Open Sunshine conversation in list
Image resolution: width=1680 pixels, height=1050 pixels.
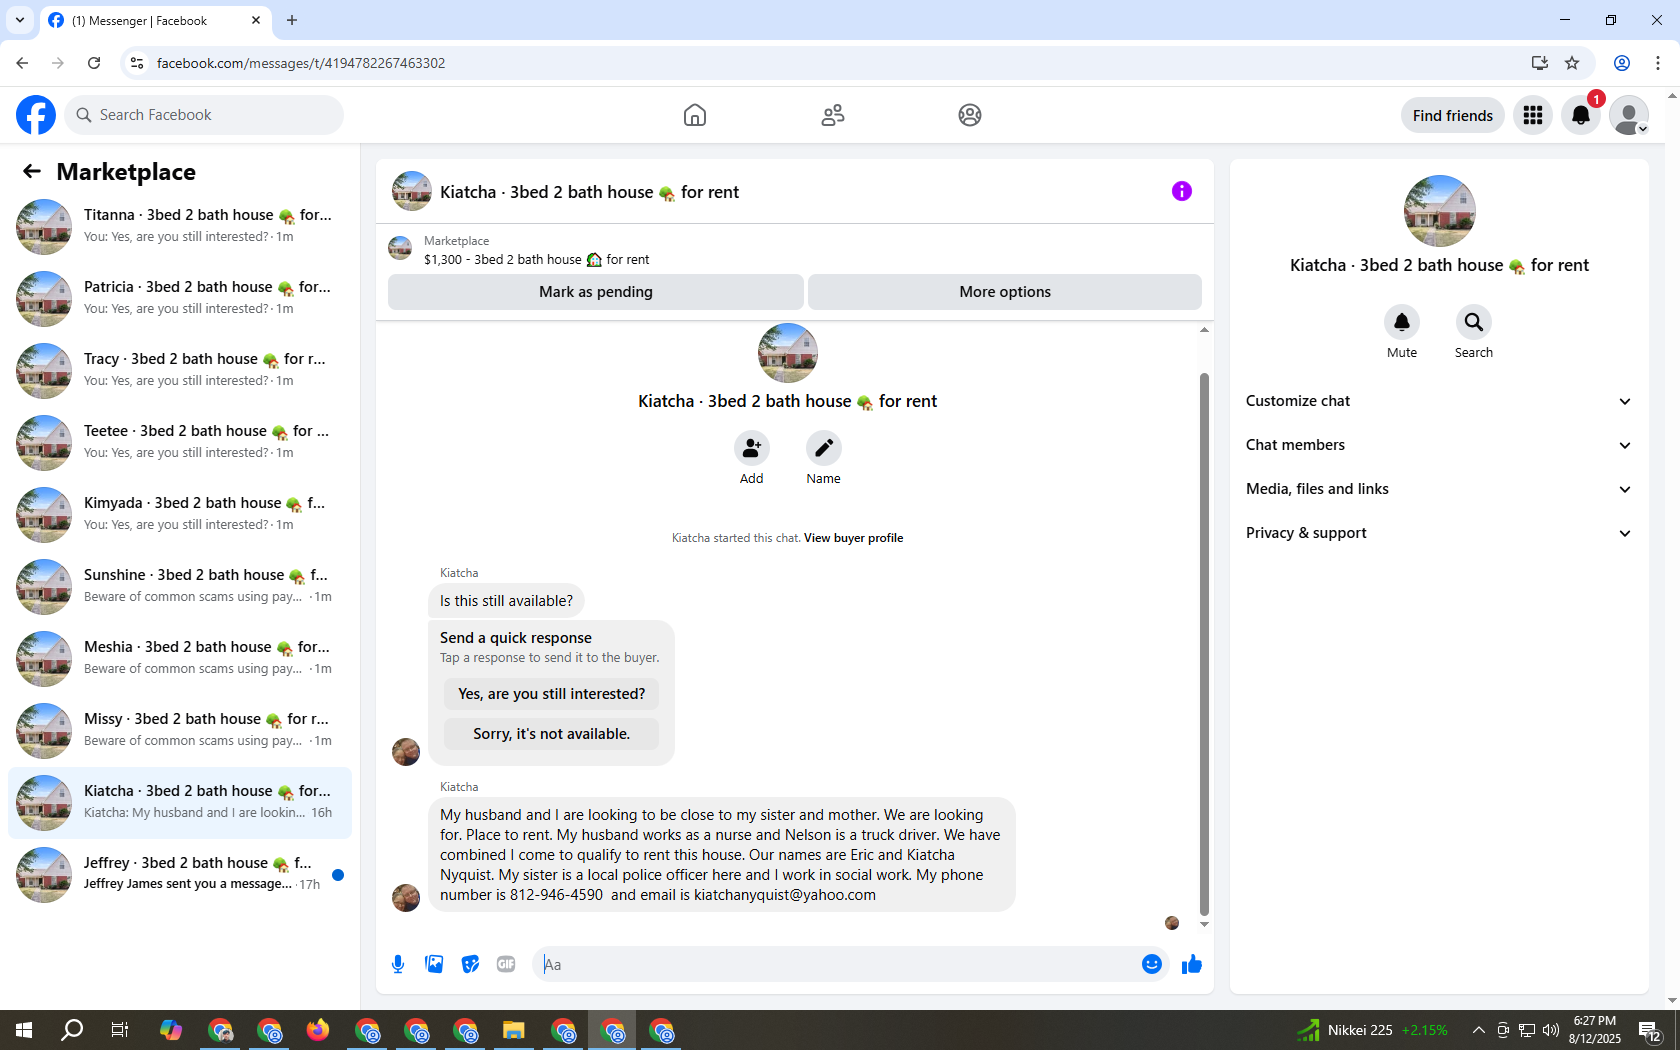(x=180, y=587)
